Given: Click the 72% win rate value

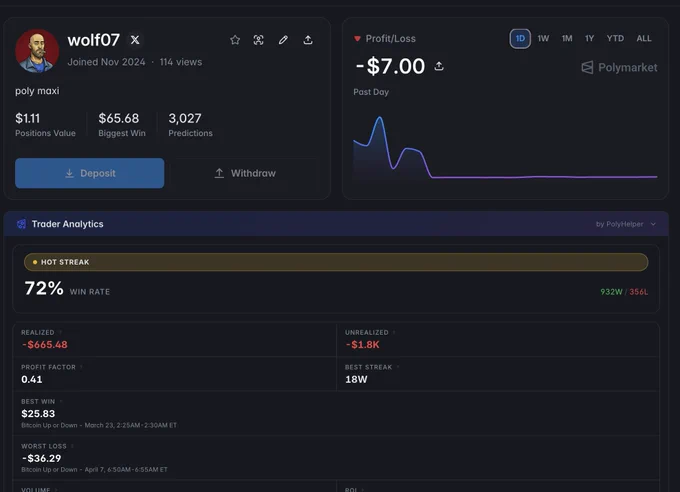Looking at the screenshot, I should point(44,289).
